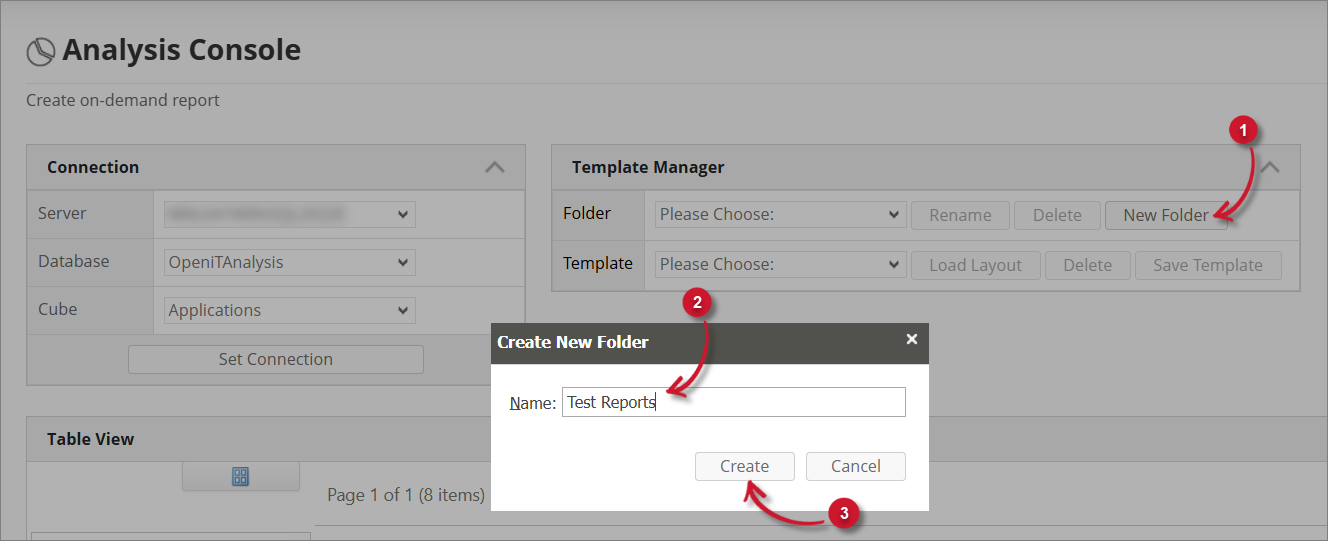Viewport: 1328px width, 541px height.
Task: Click the Save Template button
Action: [x=1208, y=265]
